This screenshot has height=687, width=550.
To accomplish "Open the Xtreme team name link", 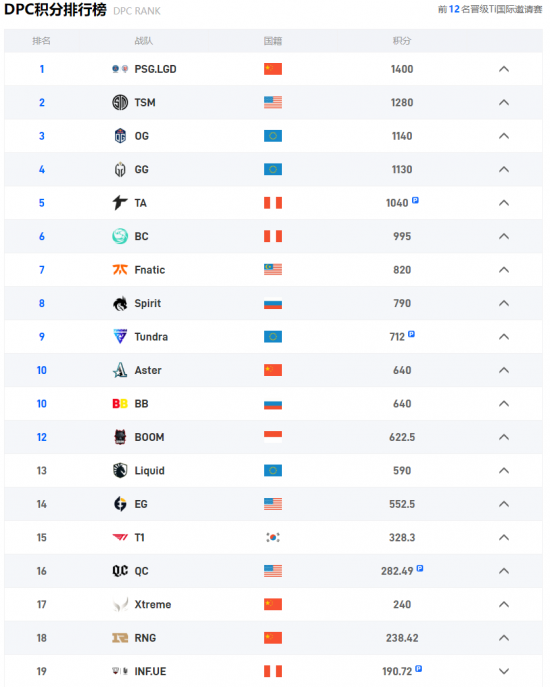I will (153, 605).
